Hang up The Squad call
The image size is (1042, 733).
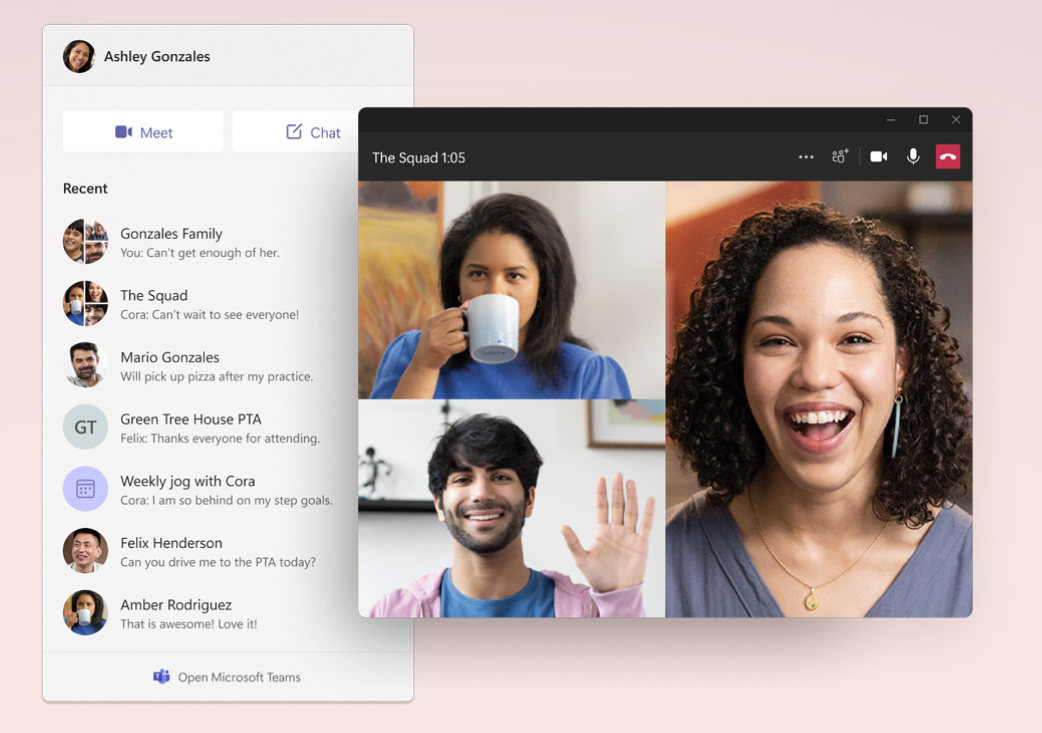tap(948, 157)
